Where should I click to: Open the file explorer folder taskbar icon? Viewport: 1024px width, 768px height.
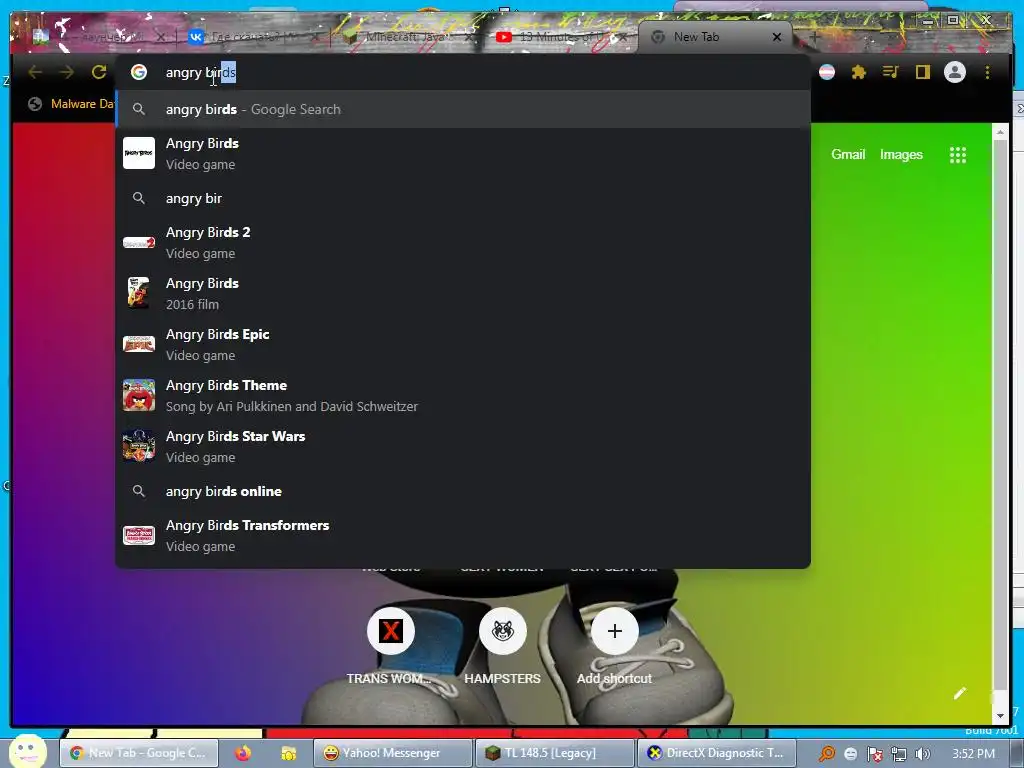point(288,753)
